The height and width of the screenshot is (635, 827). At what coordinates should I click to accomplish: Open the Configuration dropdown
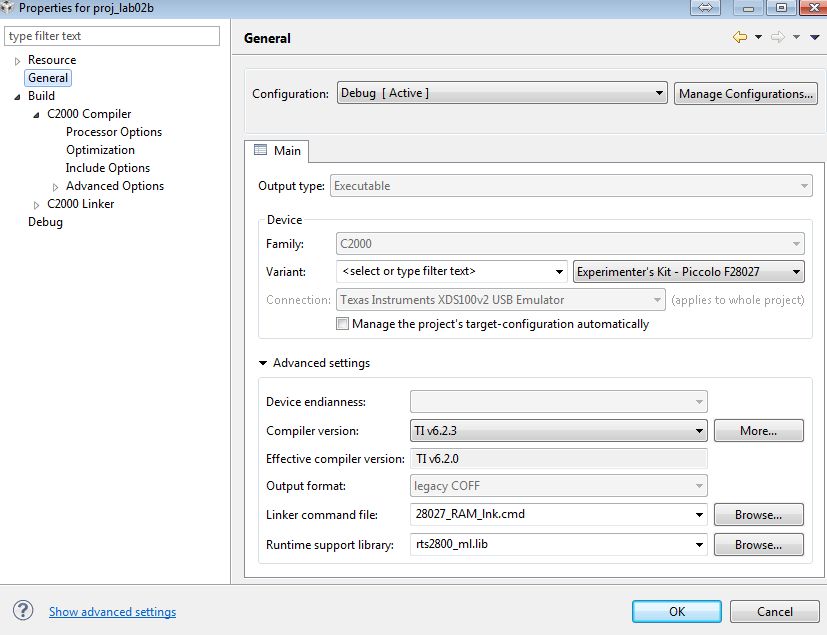661,93
